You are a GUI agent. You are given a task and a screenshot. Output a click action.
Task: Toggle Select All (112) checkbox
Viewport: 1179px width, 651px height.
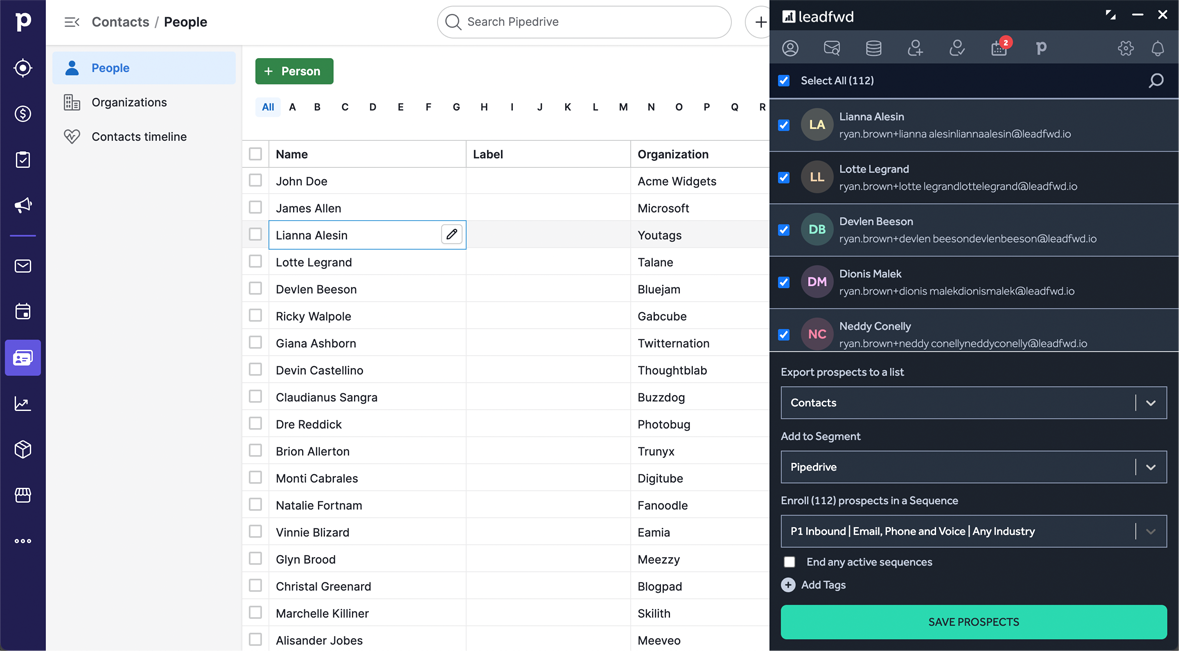(x=783, y=80)
